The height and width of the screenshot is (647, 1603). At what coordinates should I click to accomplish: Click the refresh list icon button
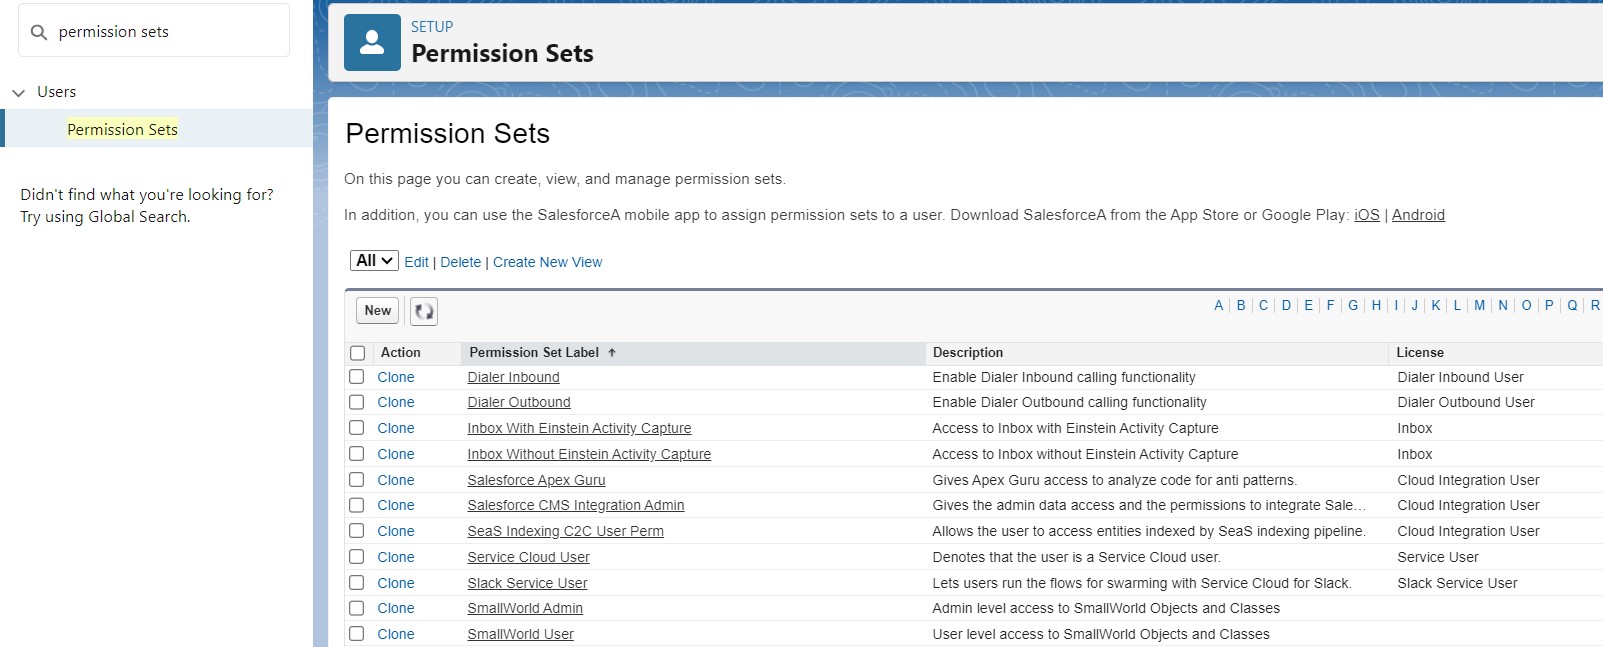tap(424, 311)
